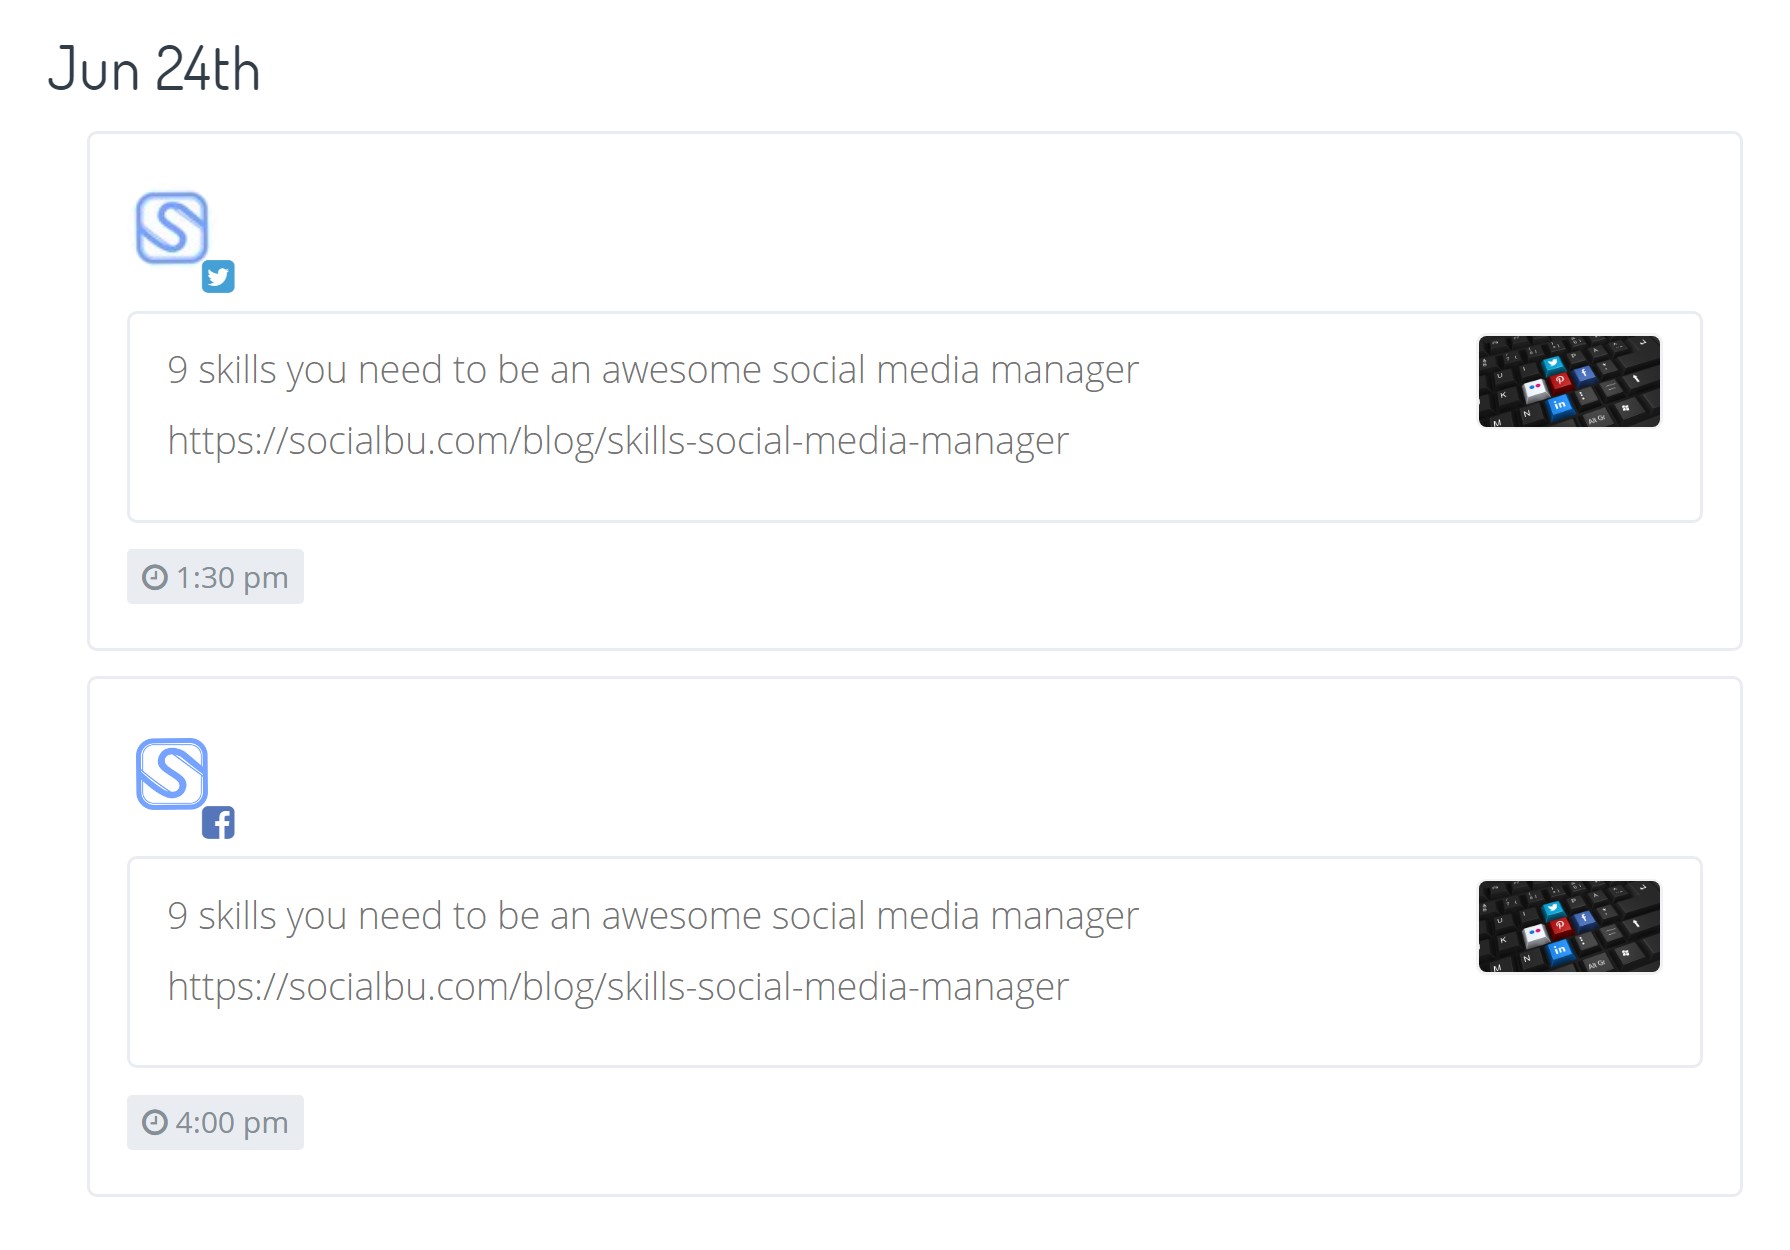The image size is (1790, 1250).
Task: Click the Facebook badge icon on second post
Action: [218, 822]
